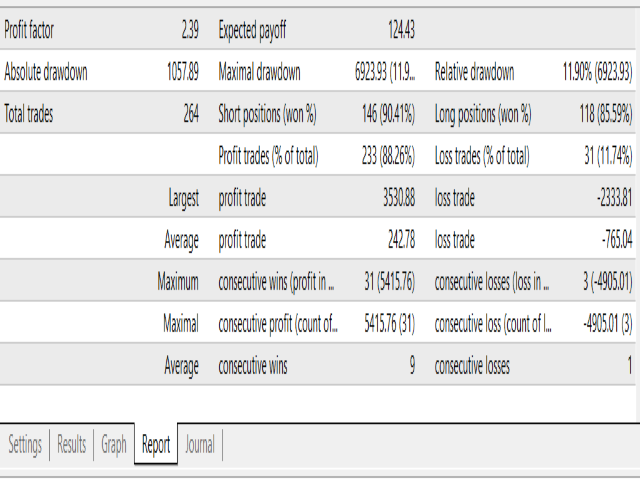Open the Results tab
The height and width of the screenshot is (480, 640).
71,445
